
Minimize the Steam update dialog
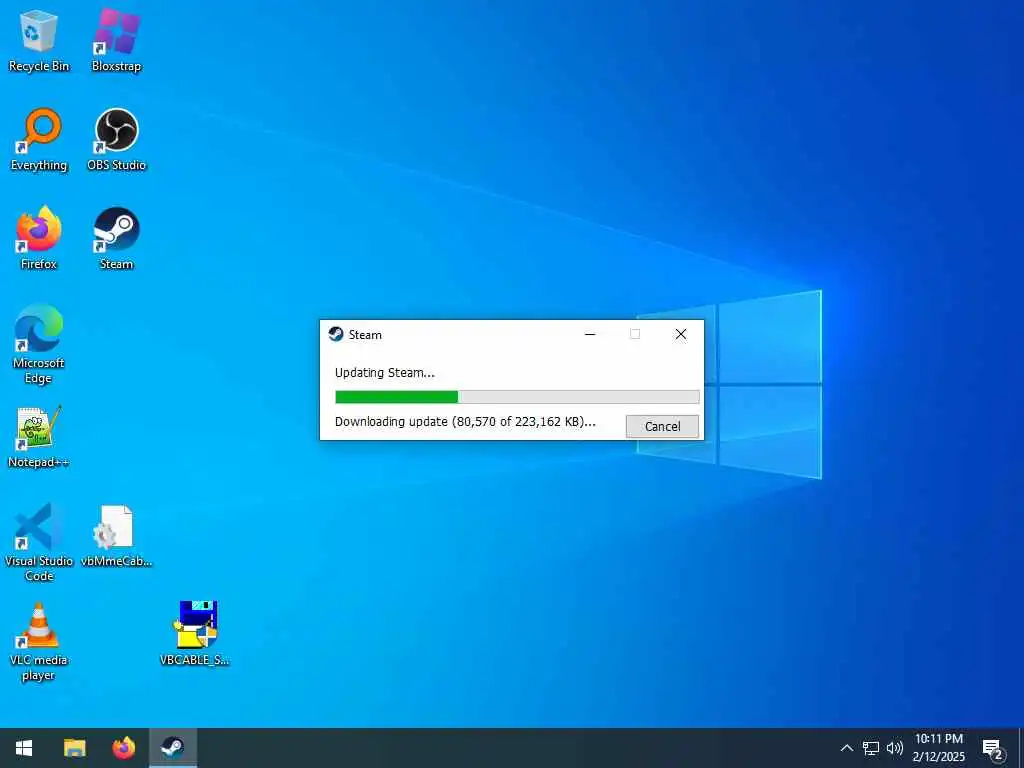(x=590, y=334)
